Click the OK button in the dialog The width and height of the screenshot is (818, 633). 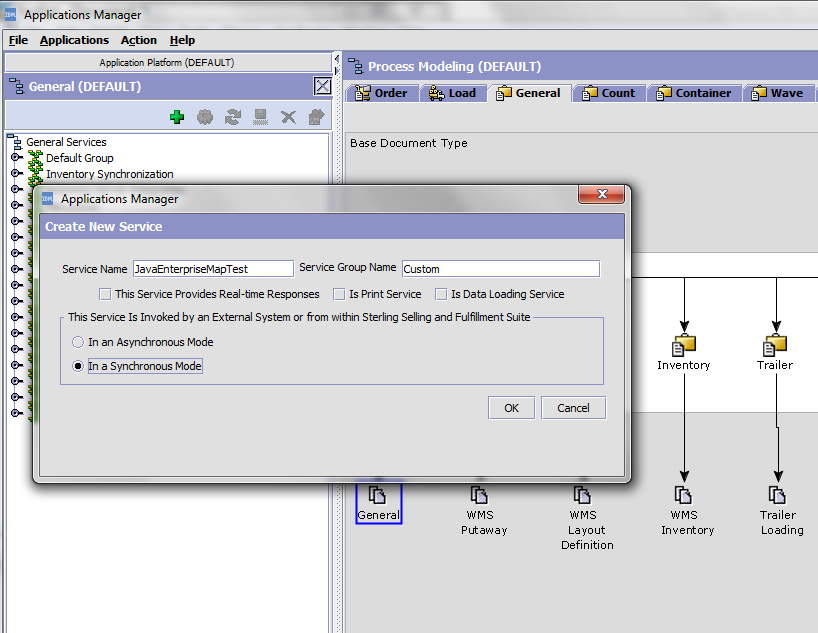[511, 407]
